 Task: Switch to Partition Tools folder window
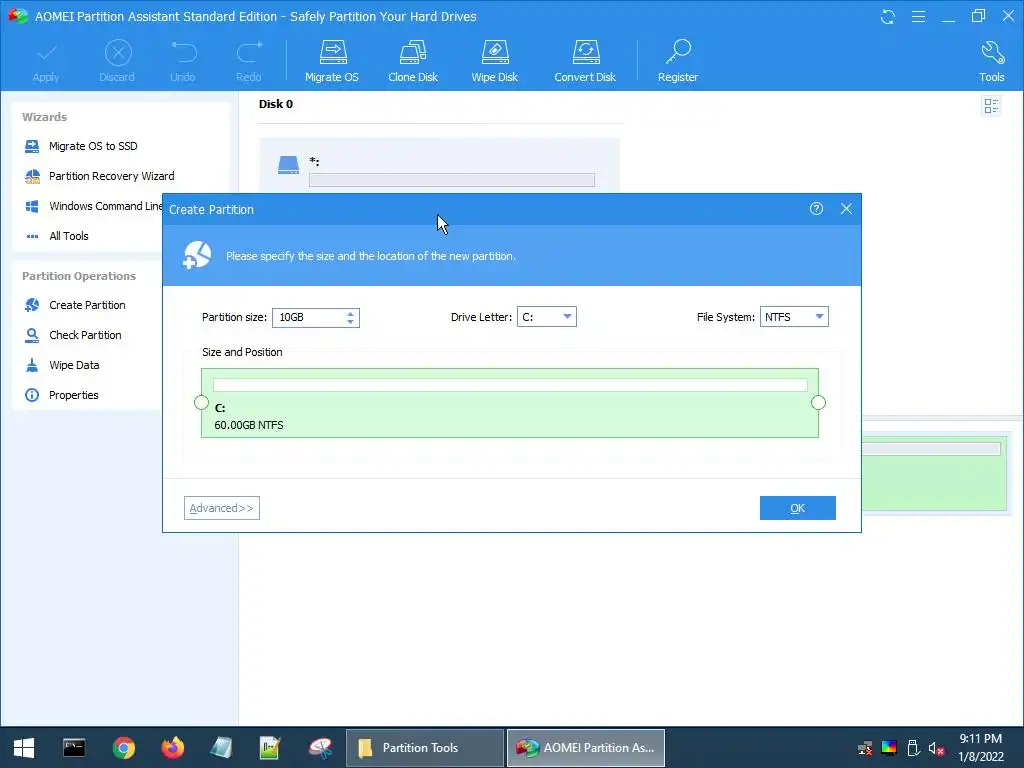click(x=424, y=748)
